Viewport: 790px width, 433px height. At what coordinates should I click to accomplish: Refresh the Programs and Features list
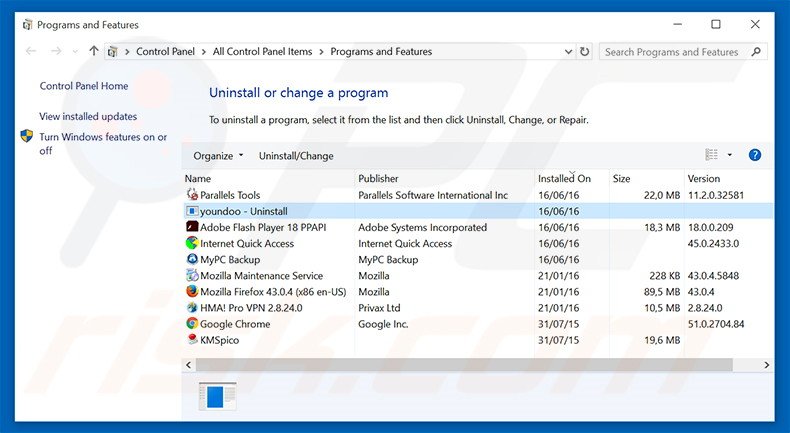(x=584, y=51)
